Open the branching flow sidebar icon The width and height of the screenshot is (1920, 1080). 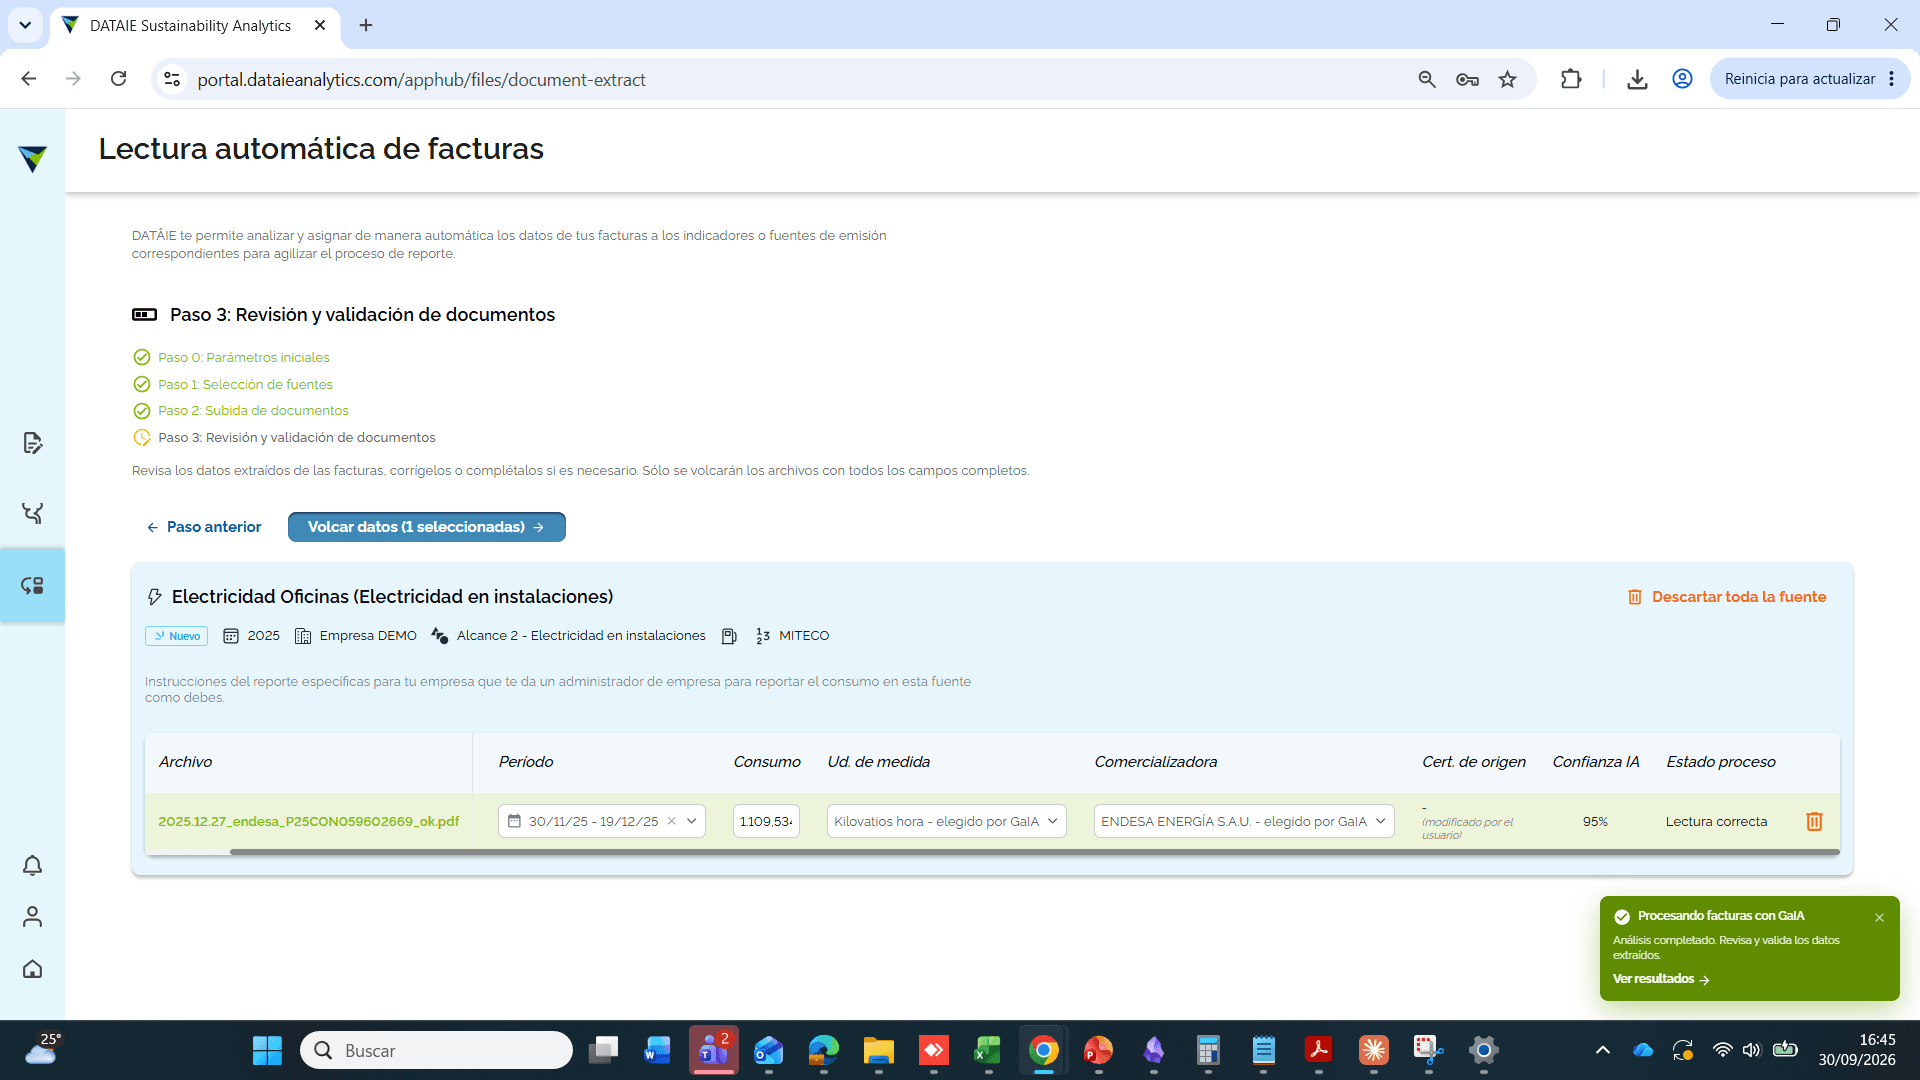tap(32, 513)
